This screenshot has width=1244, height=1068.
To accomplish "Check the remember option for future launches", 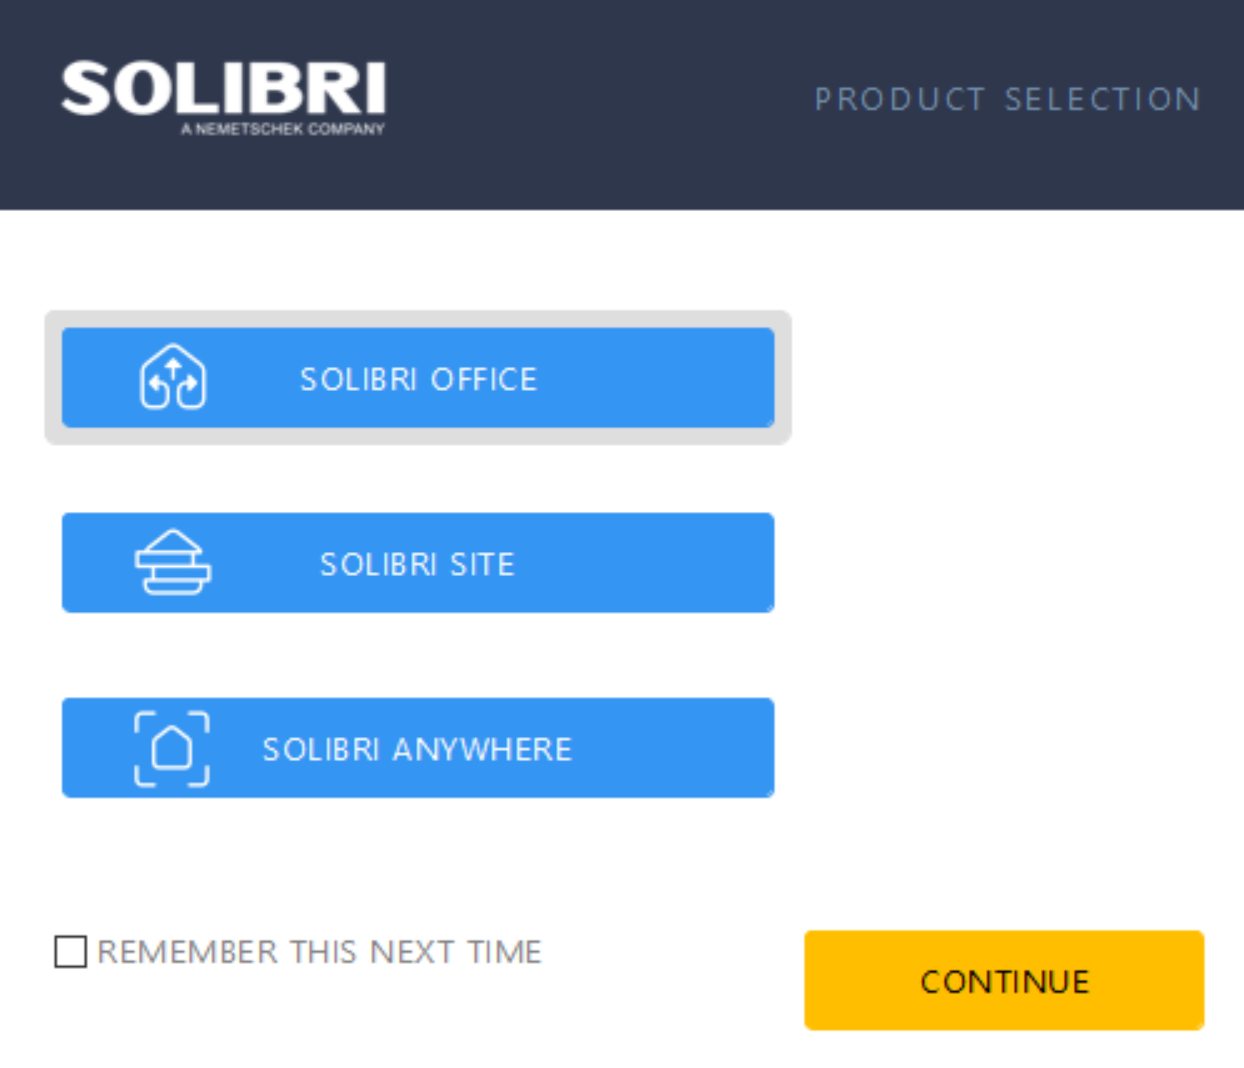I will (x=70, y=951).
